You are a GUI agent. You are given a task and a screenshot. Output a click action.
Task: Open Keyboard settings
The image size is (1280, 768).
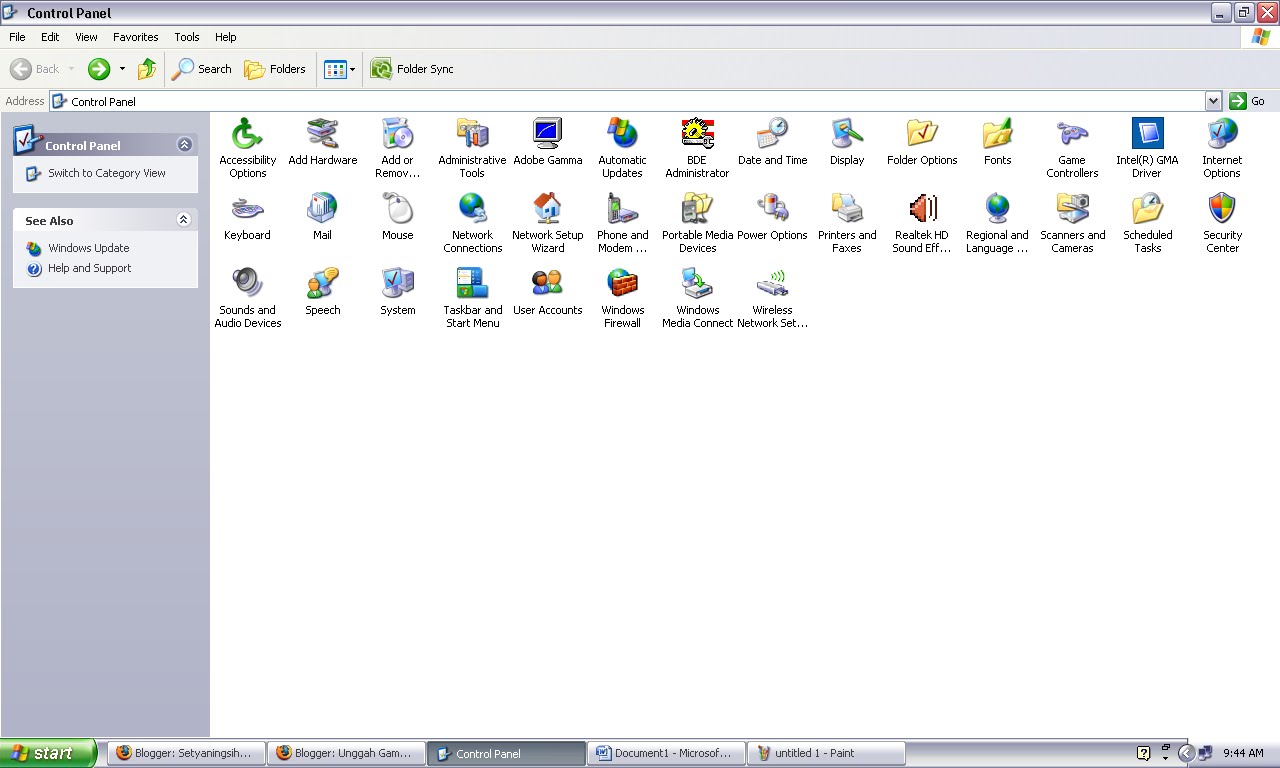tap(247, 216)
